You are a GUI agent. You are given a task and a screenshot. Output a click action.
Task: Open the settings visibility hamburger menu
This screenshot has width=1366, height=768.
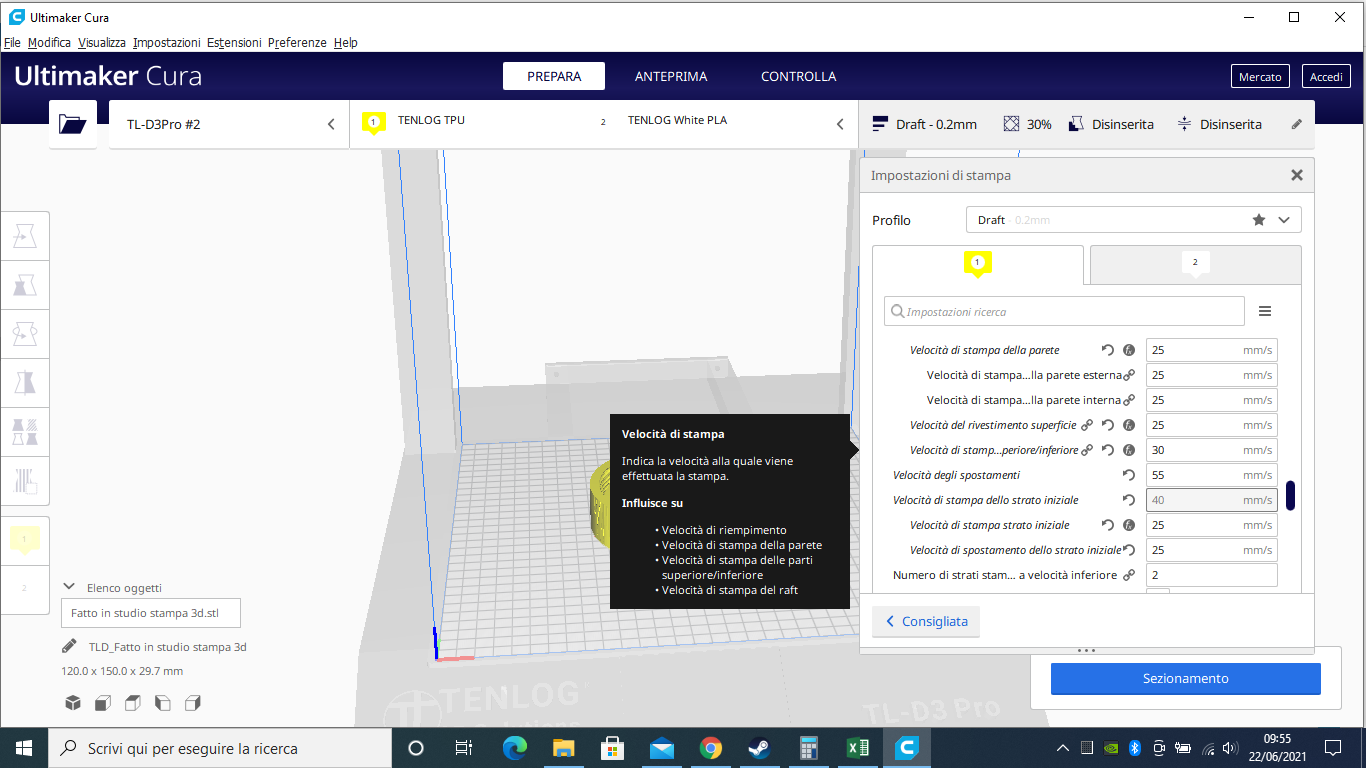coord(1265,312)
